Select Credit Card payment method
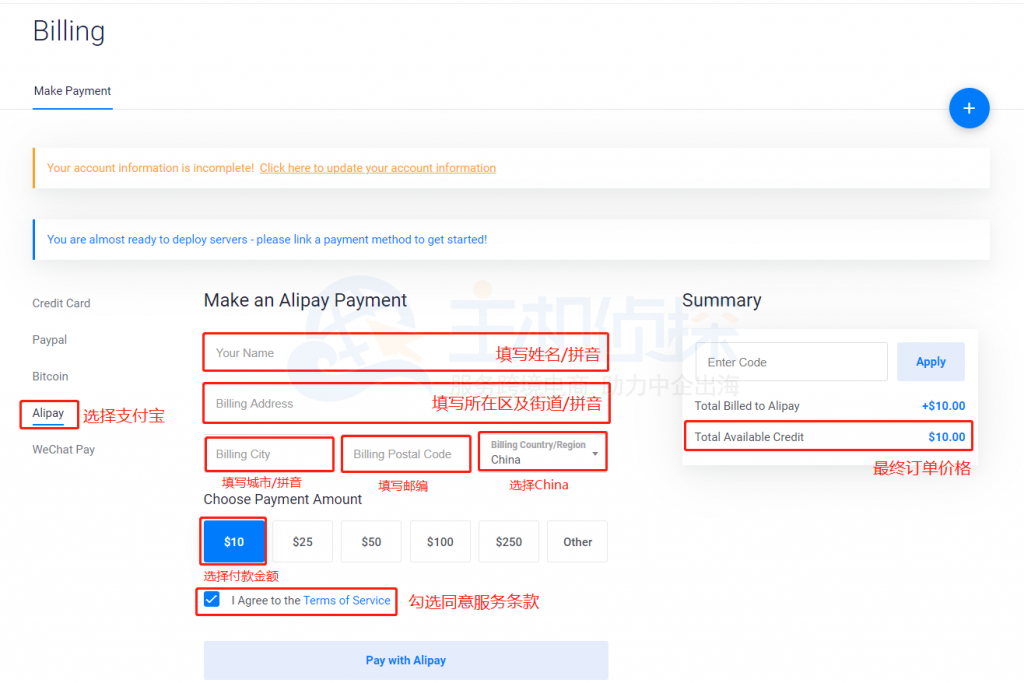The image size is (1024, 683). point(61,303)
